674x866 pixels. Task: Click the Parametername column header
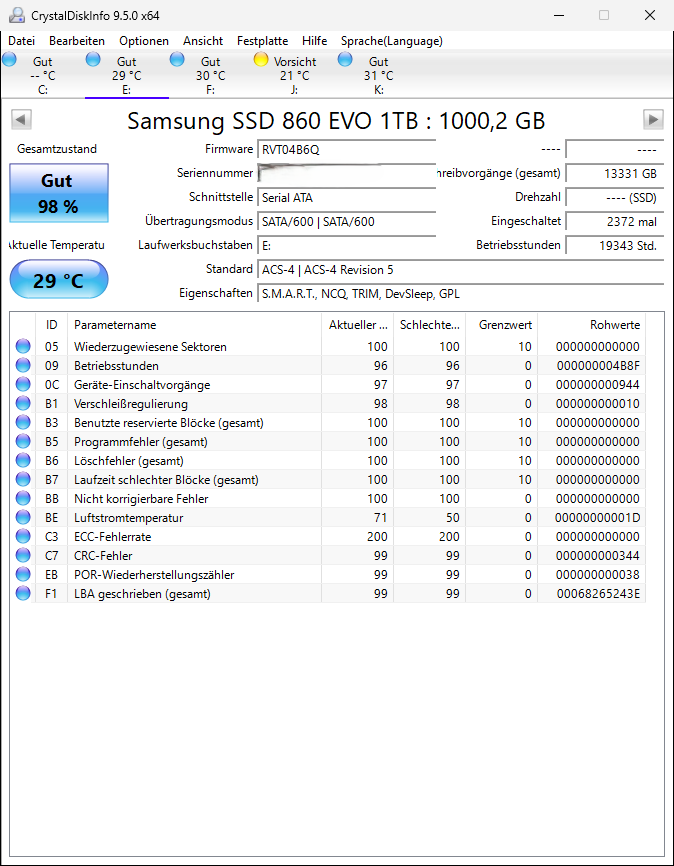click(194, 325)
